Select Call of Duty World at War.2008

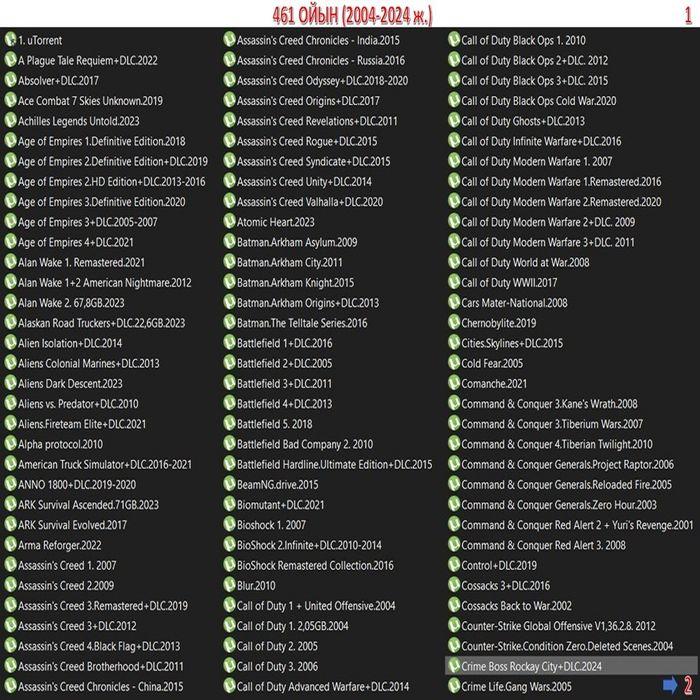click(x=525, y=262)
